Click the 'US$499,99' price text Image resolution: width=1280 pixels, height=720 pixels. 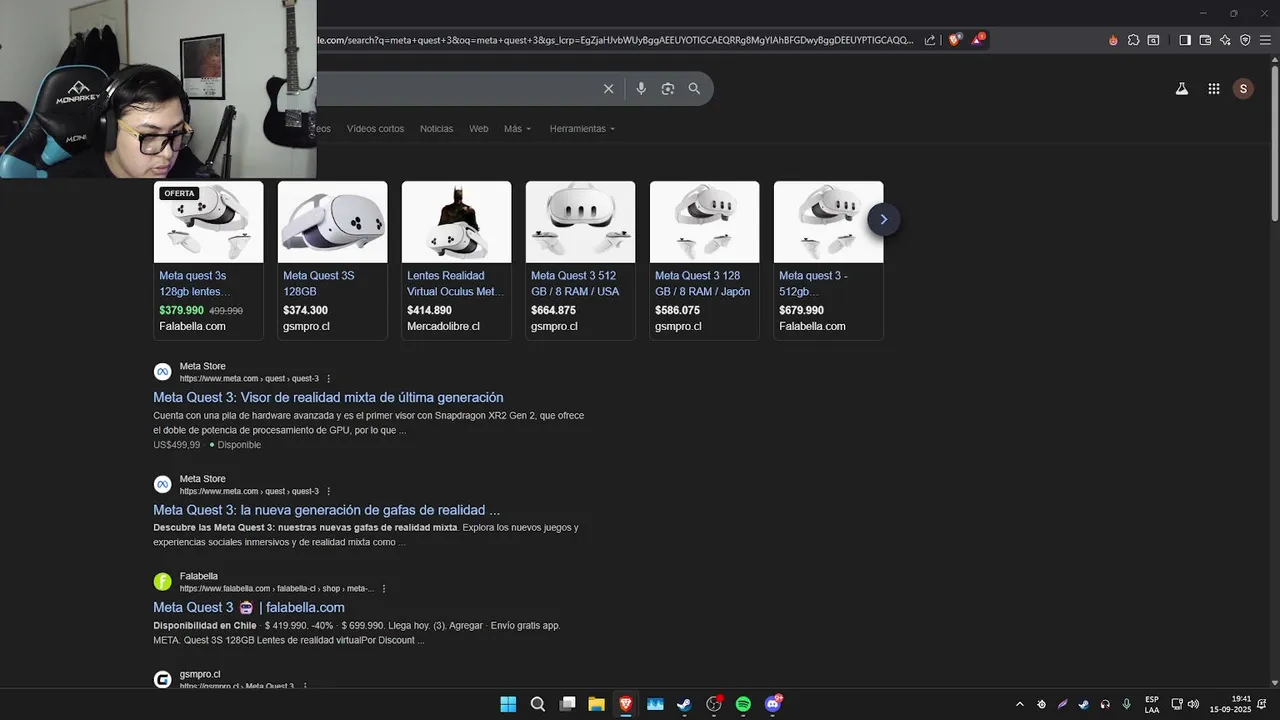tap(177, 445)
